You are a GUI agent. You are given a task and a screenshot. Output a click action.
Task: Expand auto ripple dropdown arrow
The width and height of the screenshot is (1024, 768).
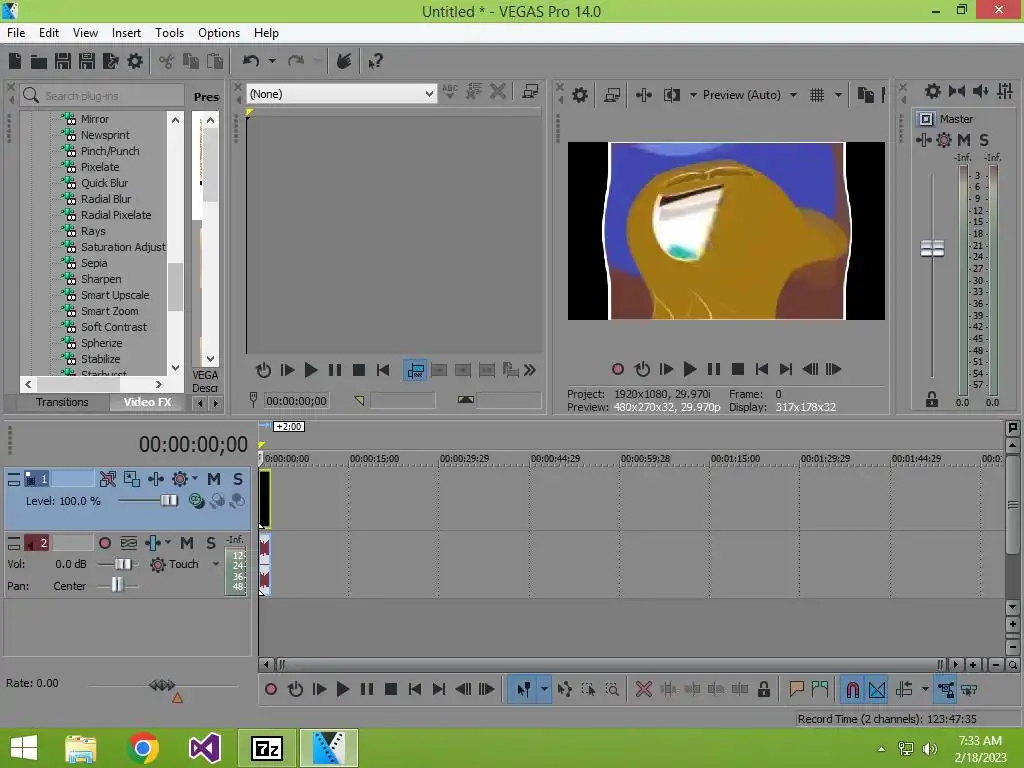(925, 690)
